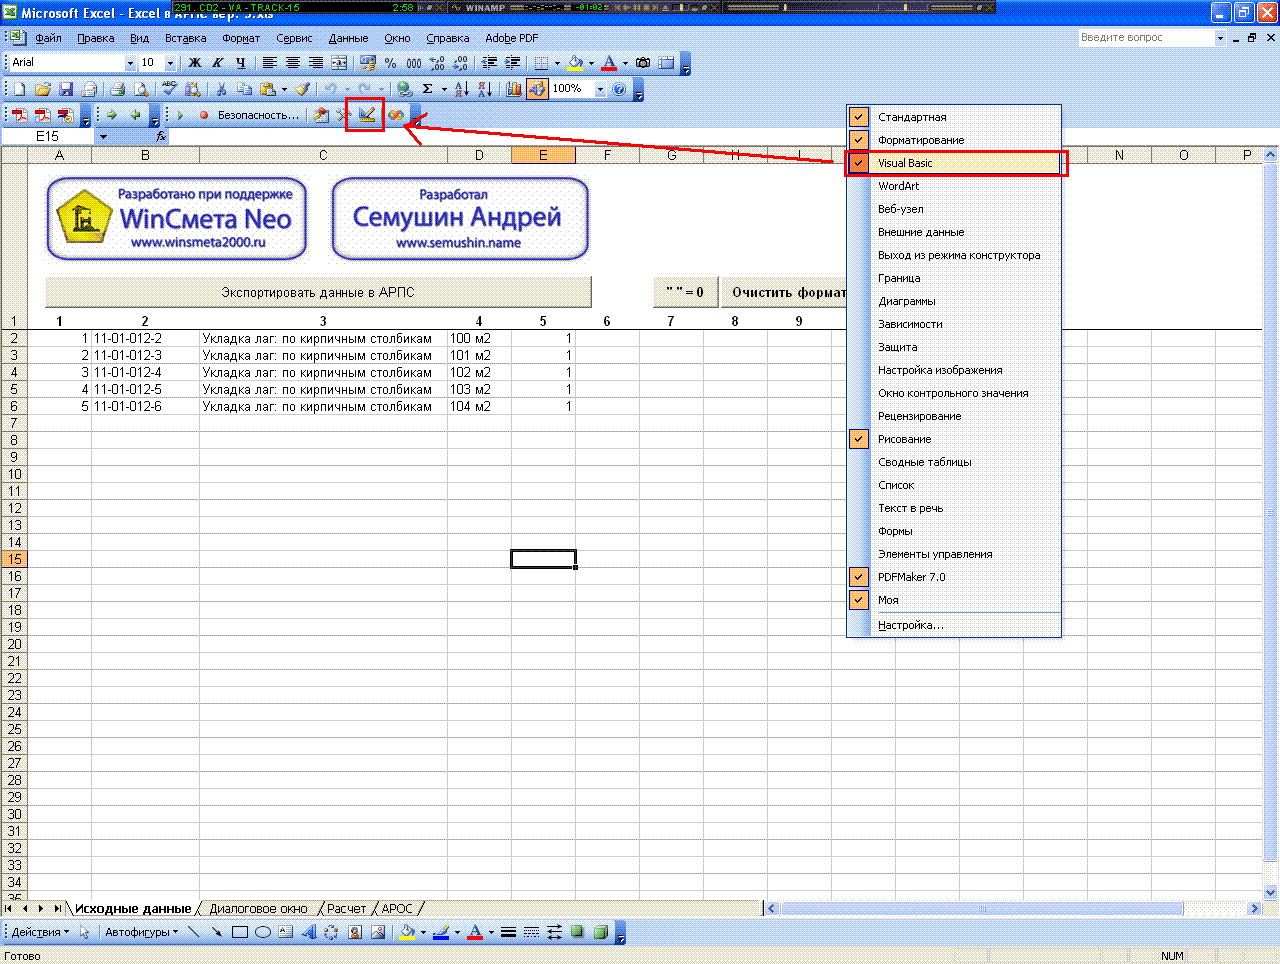
Task: Expand the zoom 100% dropdown
Action: 600,89
